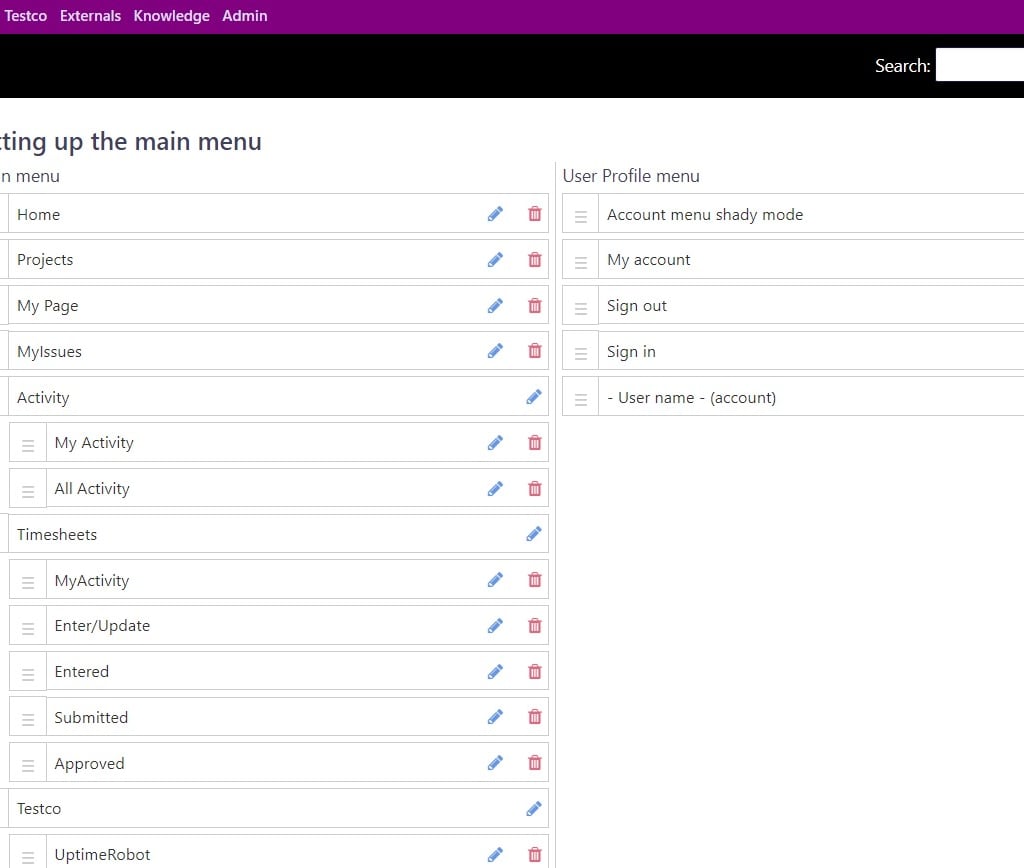Select the User name (account) label
This screenshot has width=1024, height=868.
click(x=692, y=398)
